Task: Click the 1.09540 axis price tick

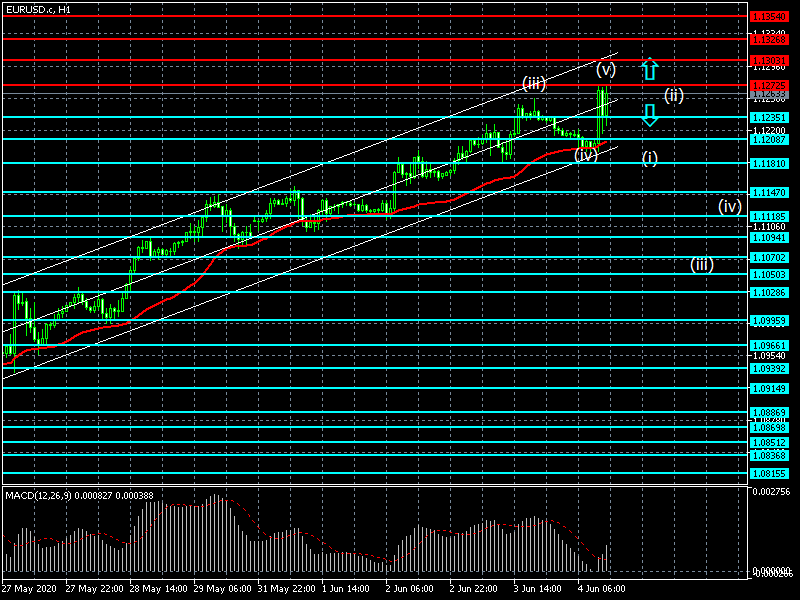Action: tap(769, 356)
